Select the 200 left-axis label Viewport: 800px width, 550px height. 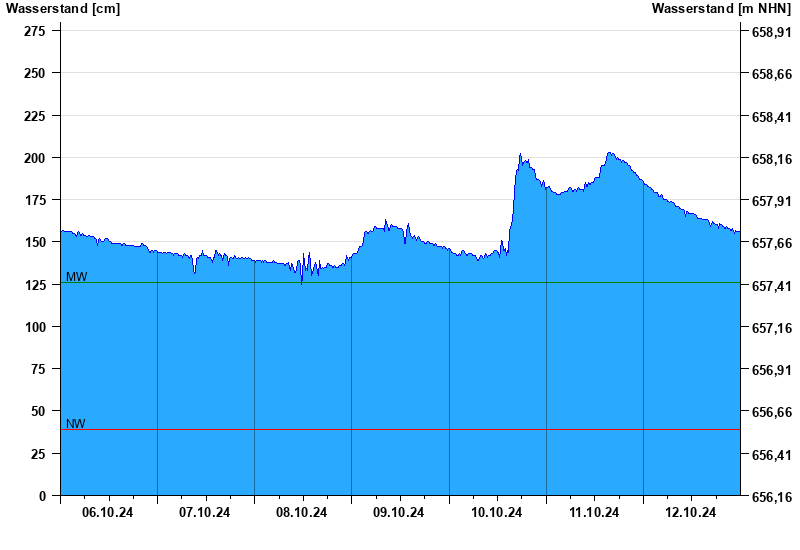click(35, 158)
